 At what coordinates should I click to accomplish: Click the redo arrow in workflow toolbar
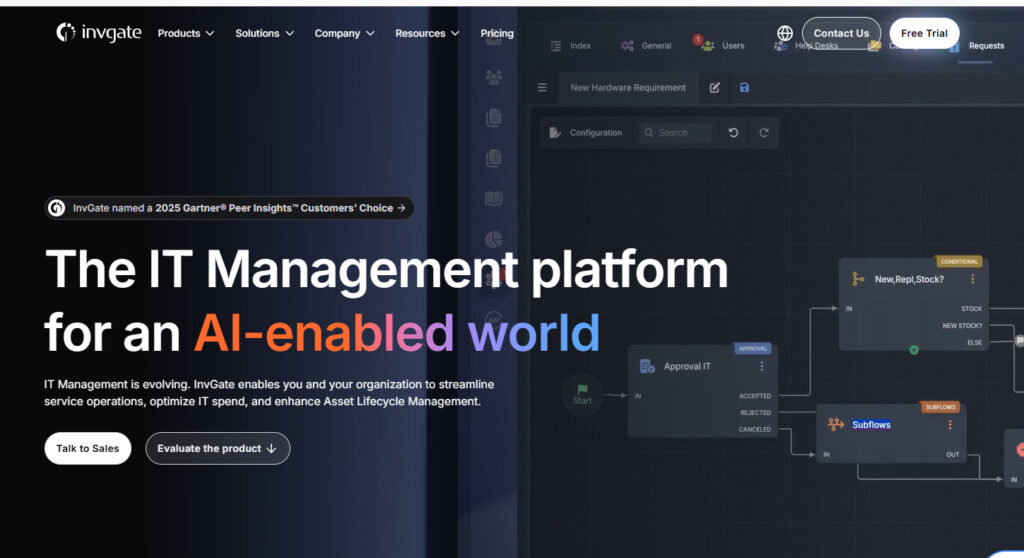click(x=763, y=133)
